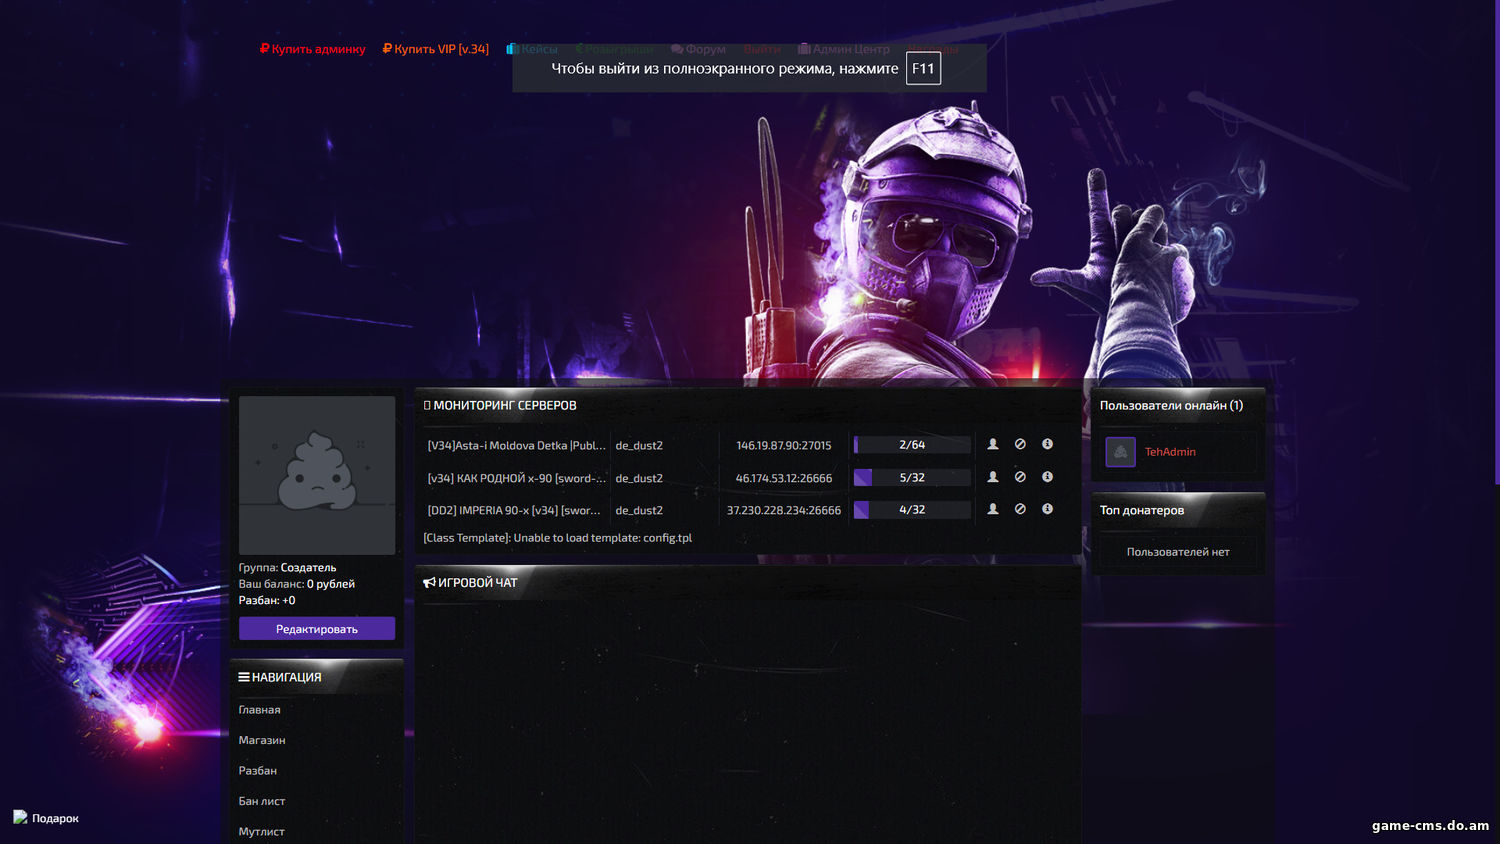Click the 5/32 player load bar
Viewport: 1500px width, 844px height.
point(912,478)
